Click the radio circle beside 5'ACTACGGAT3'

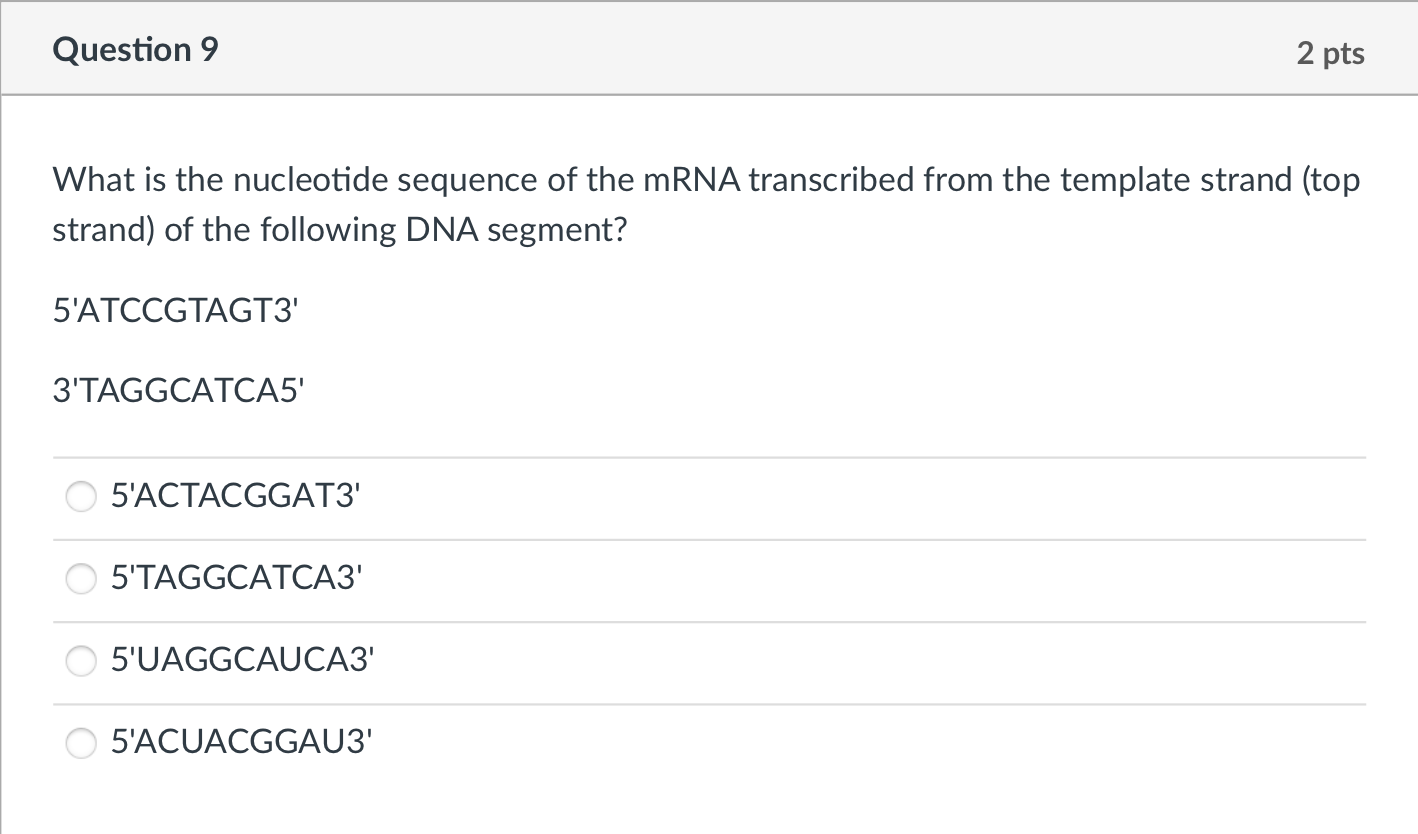(x=81, y=495)
